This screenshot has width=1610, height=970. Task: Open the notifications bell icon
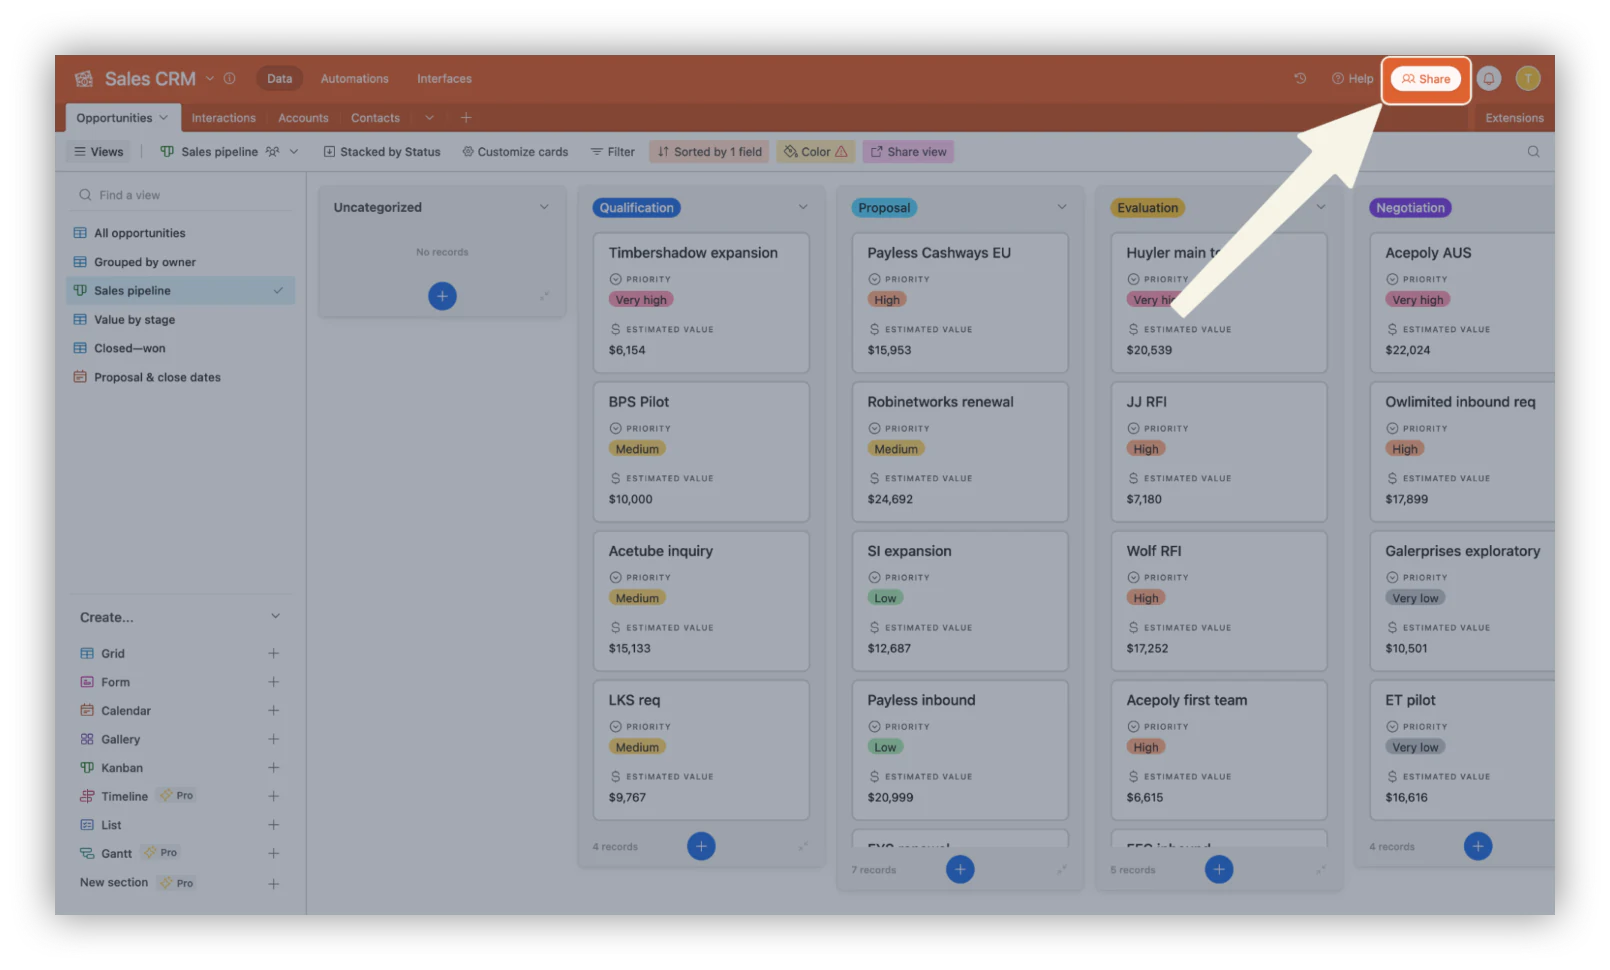pos(1489,78)
